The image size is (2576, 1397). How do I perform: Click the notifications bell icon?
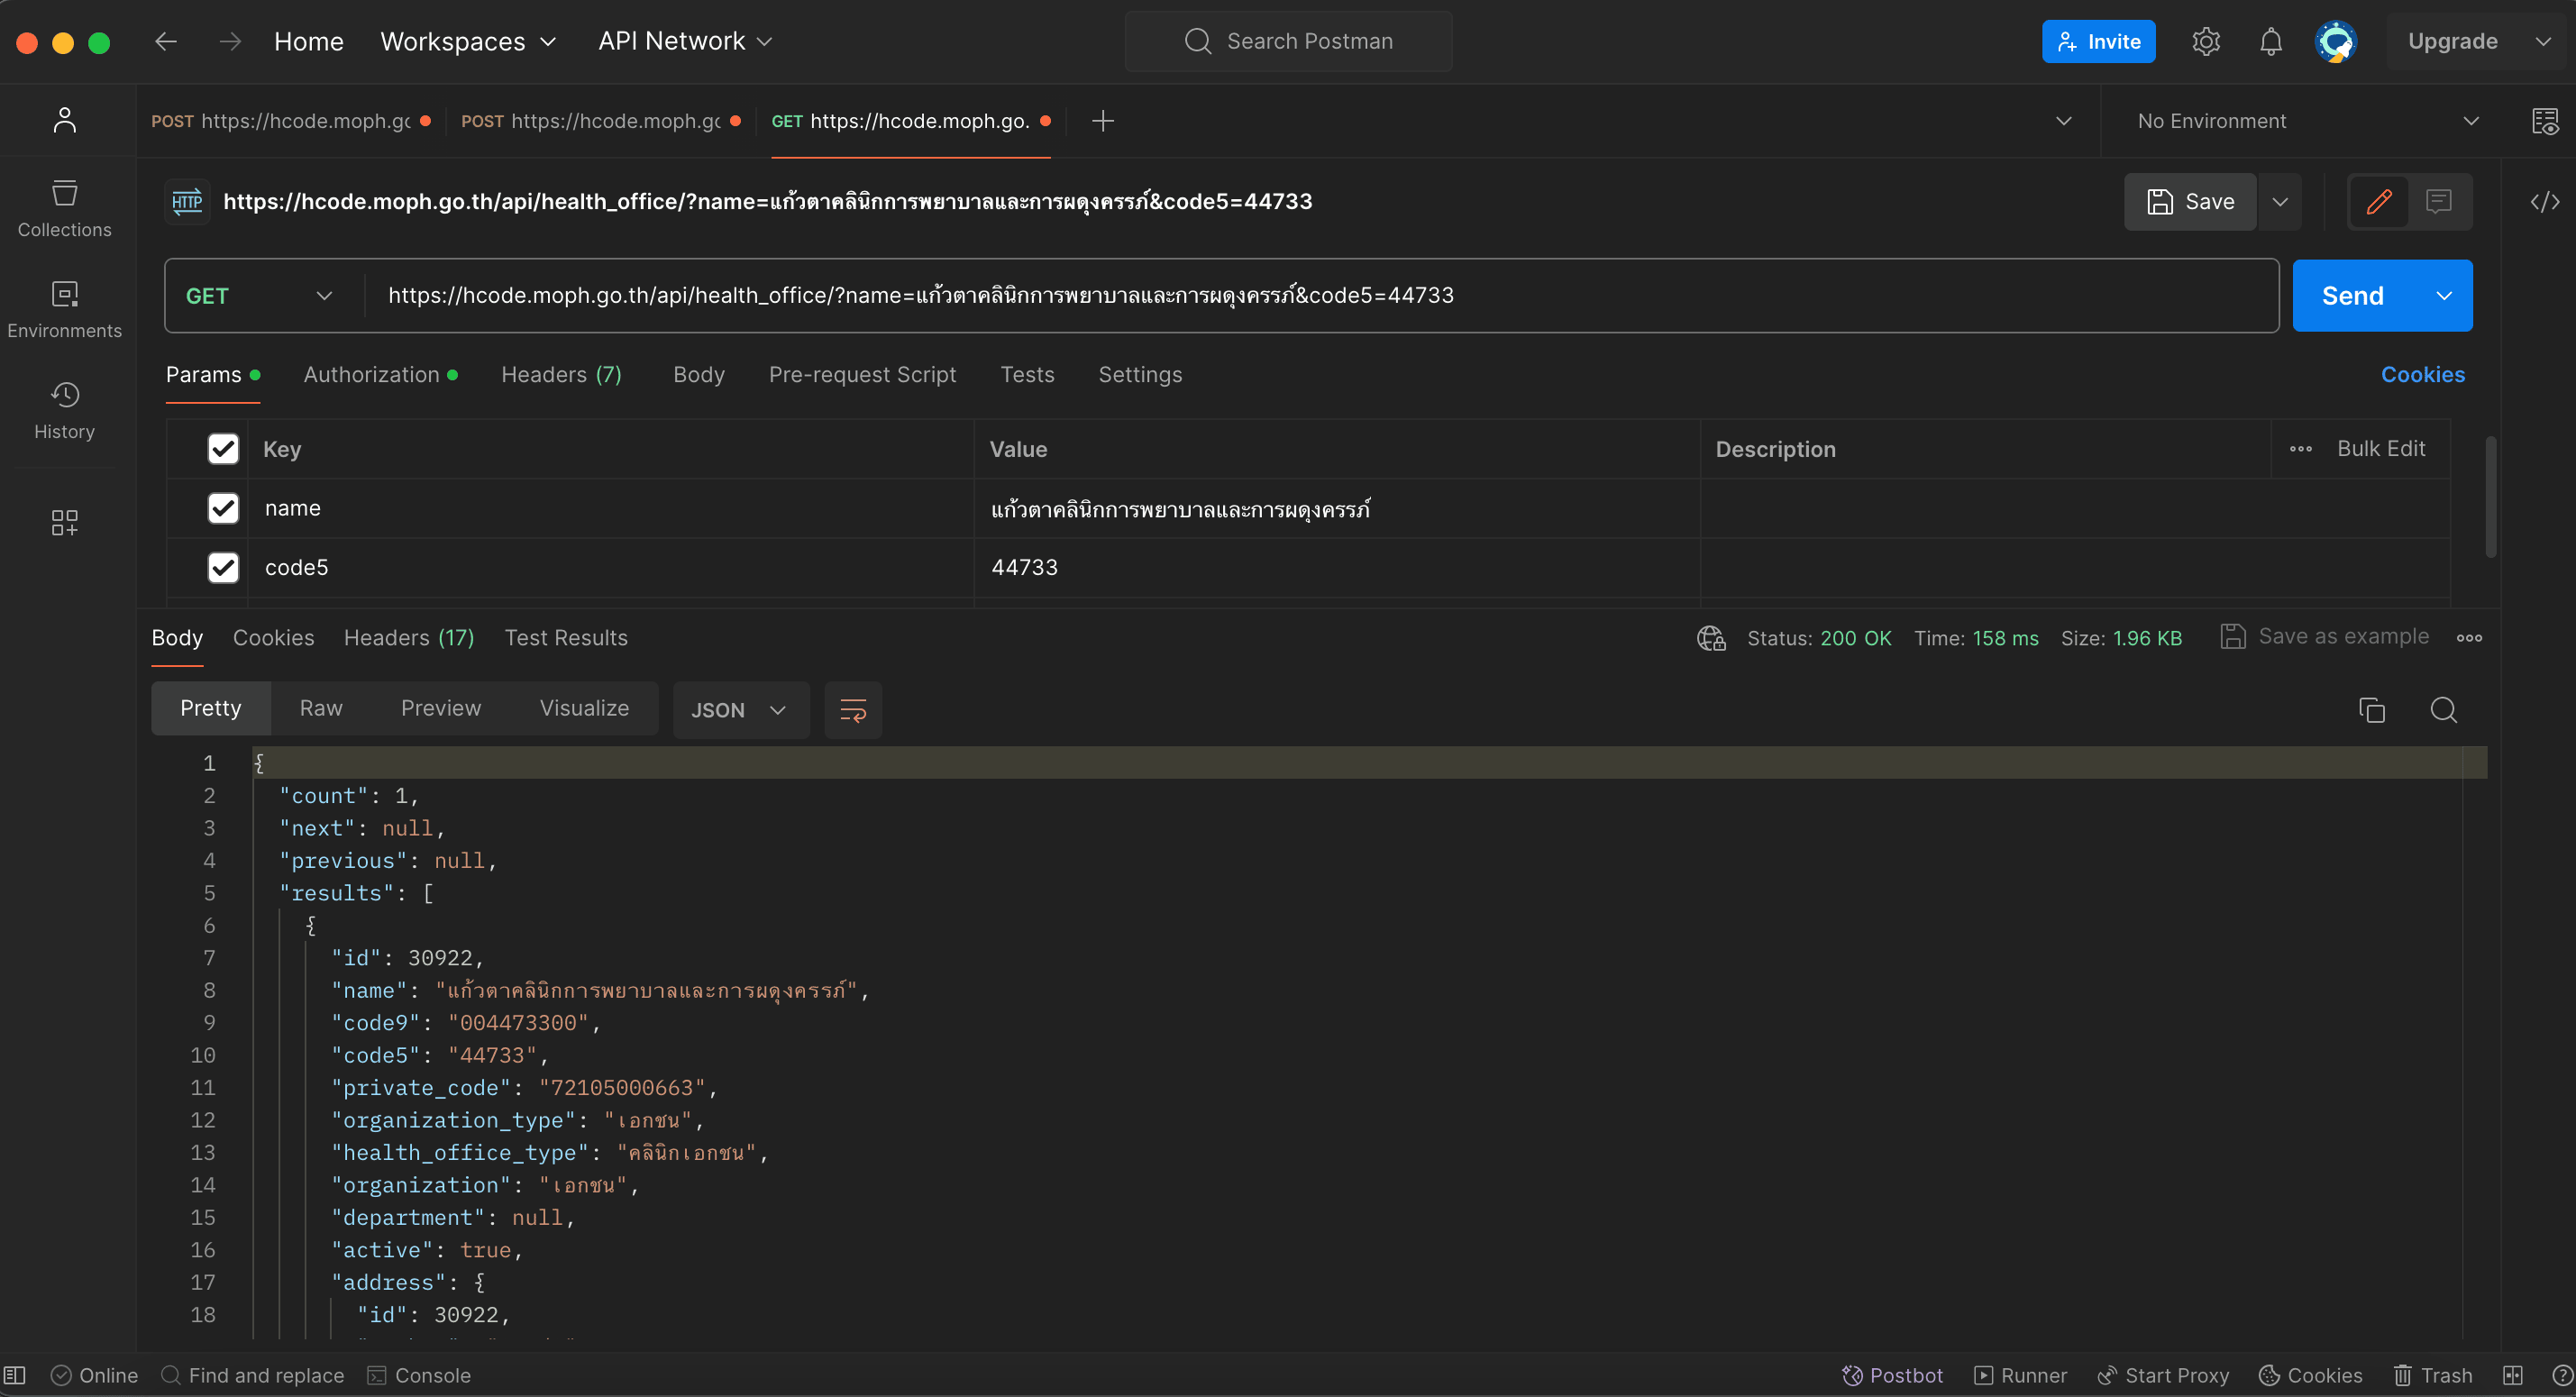click(2270, 42)
